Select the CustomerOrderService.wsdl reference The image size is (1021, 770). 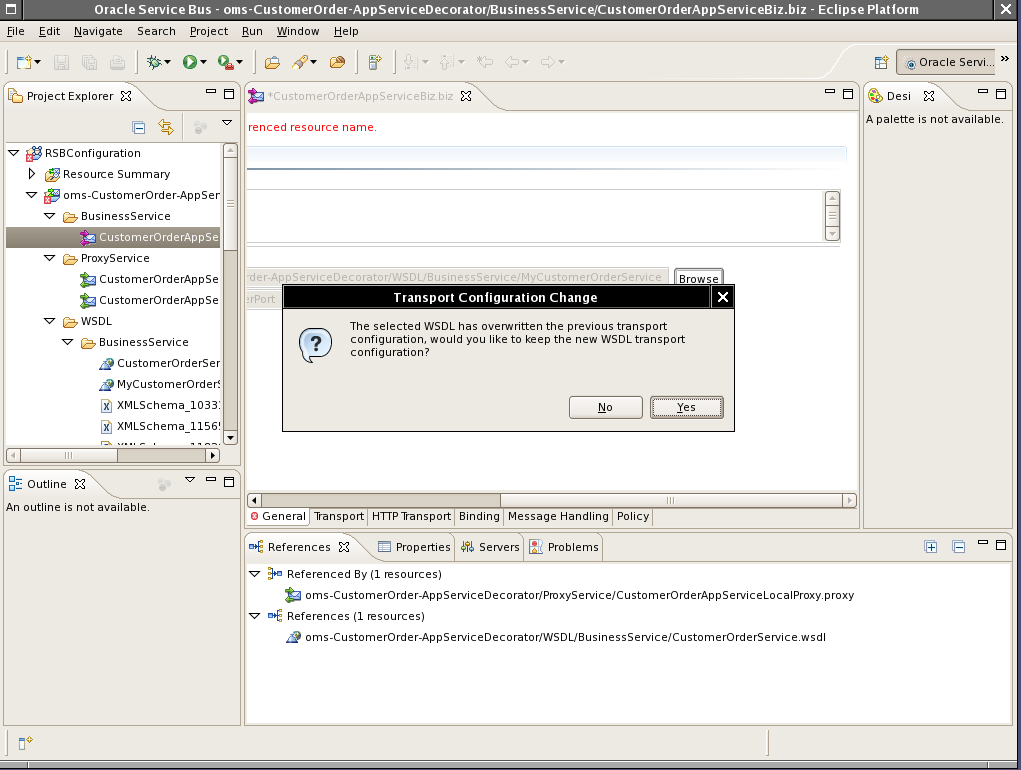pyautogui.click(x=556, y=637)
